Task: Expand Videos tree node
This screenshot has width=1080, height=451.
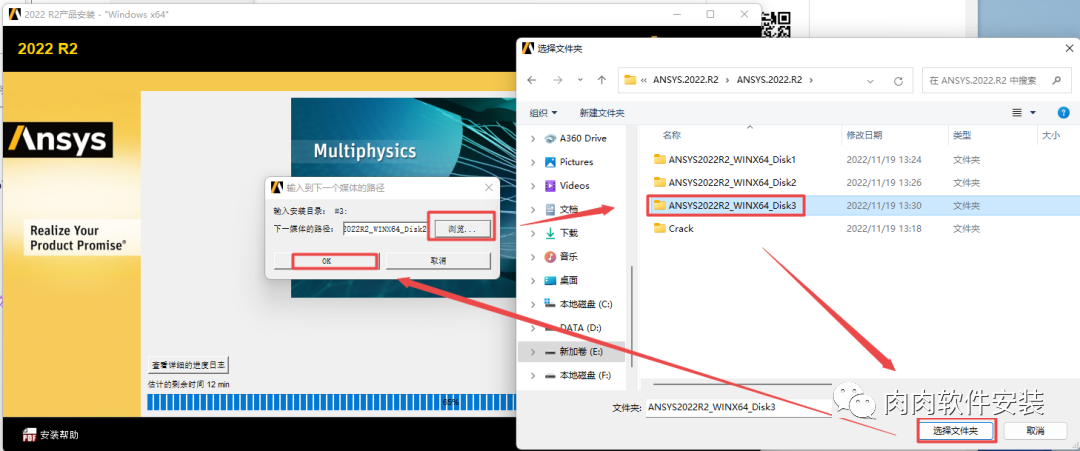Action: point(532,185)
